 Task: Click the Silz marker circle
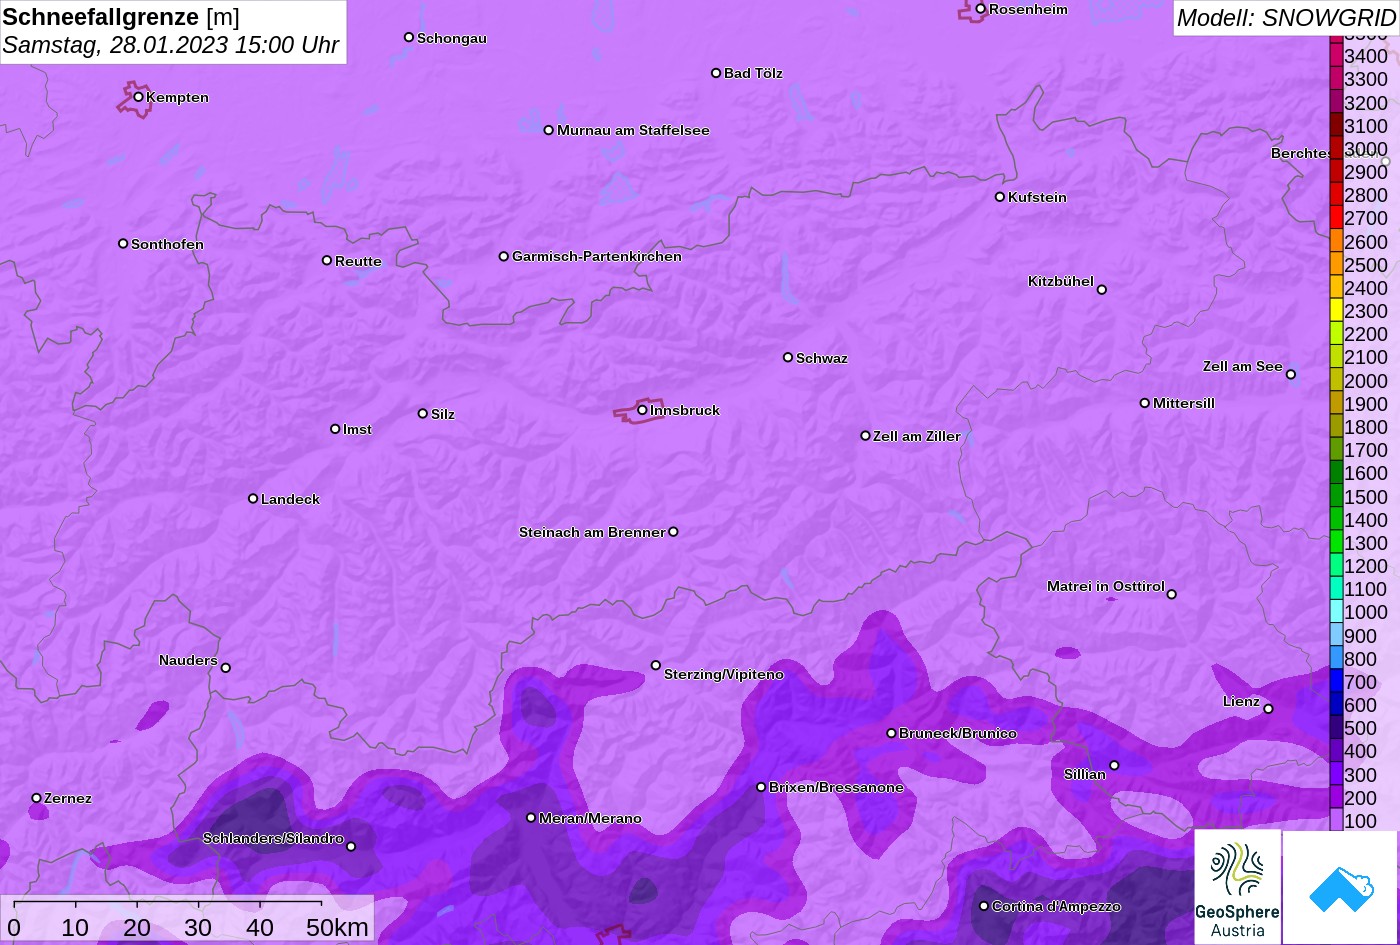pos(423,413)
